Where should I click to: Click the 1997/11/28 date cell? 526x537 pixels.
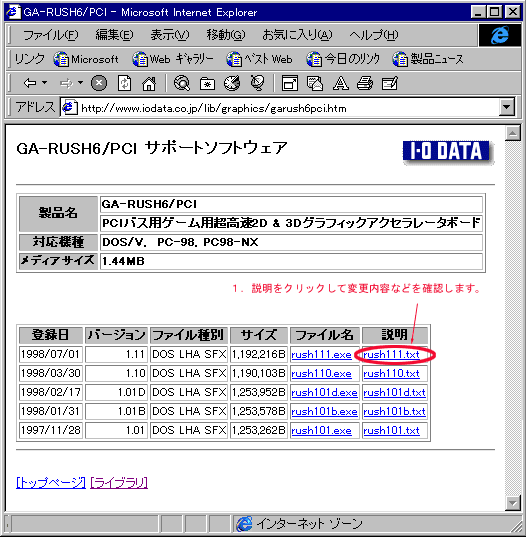(x=51, y=430)
